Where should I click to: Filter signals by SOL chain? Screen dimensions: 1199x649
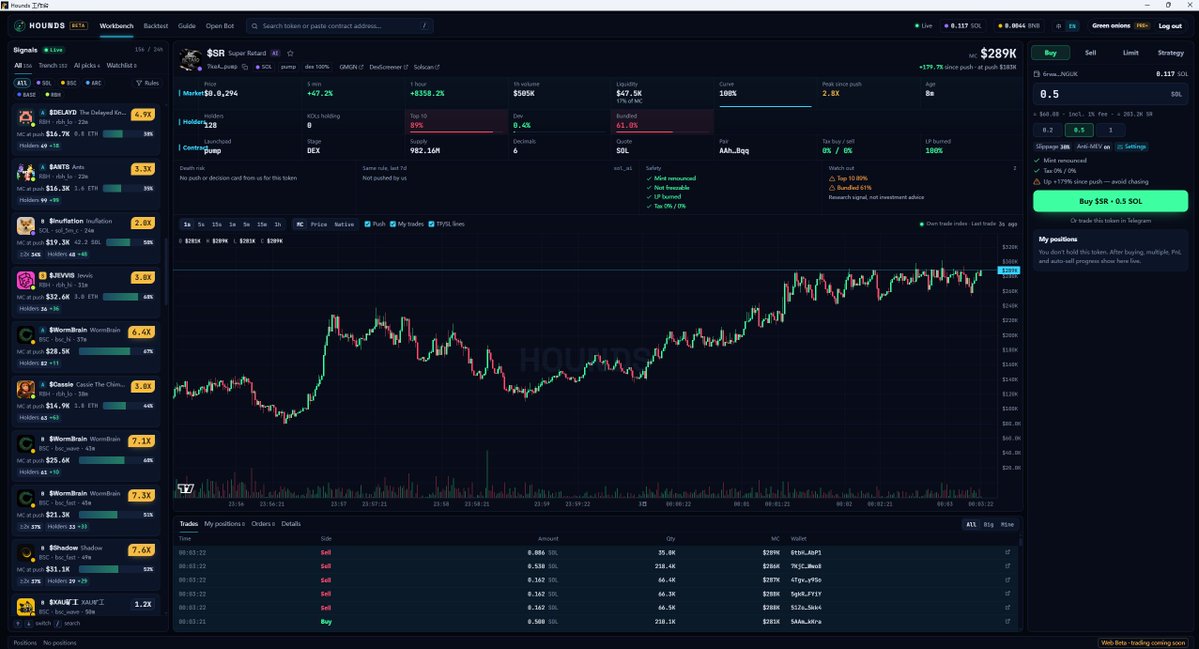(44, 83)
